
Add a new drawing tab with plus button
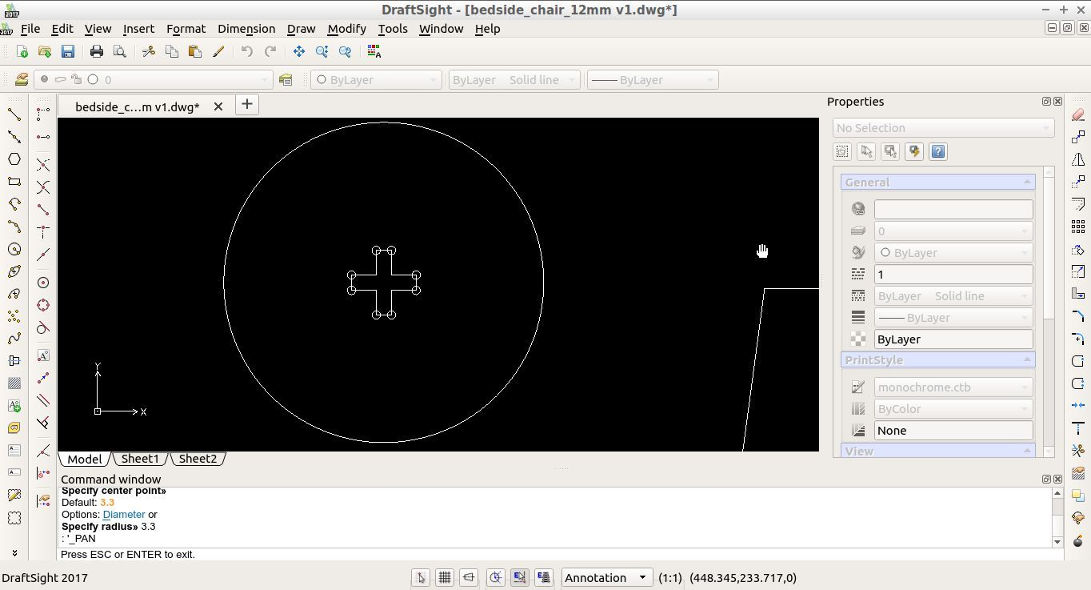(x=247, y=105)
